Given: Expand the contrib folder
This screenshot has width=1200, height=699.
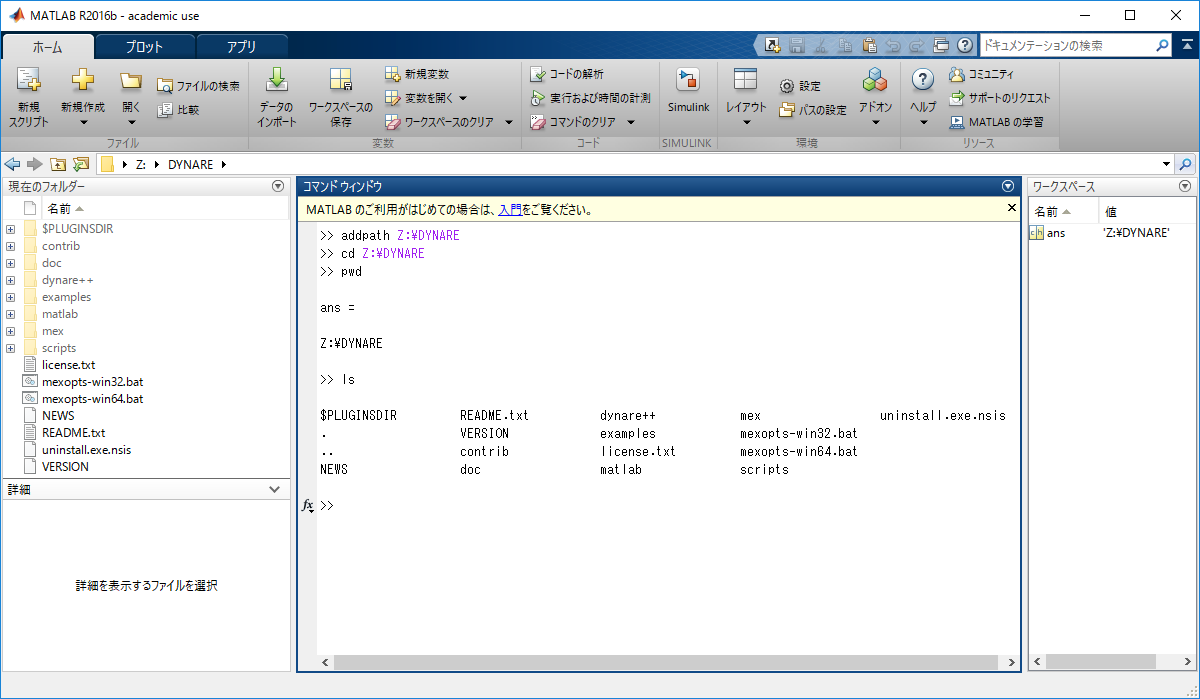Looking at the screenshot, I should (10, 246).
